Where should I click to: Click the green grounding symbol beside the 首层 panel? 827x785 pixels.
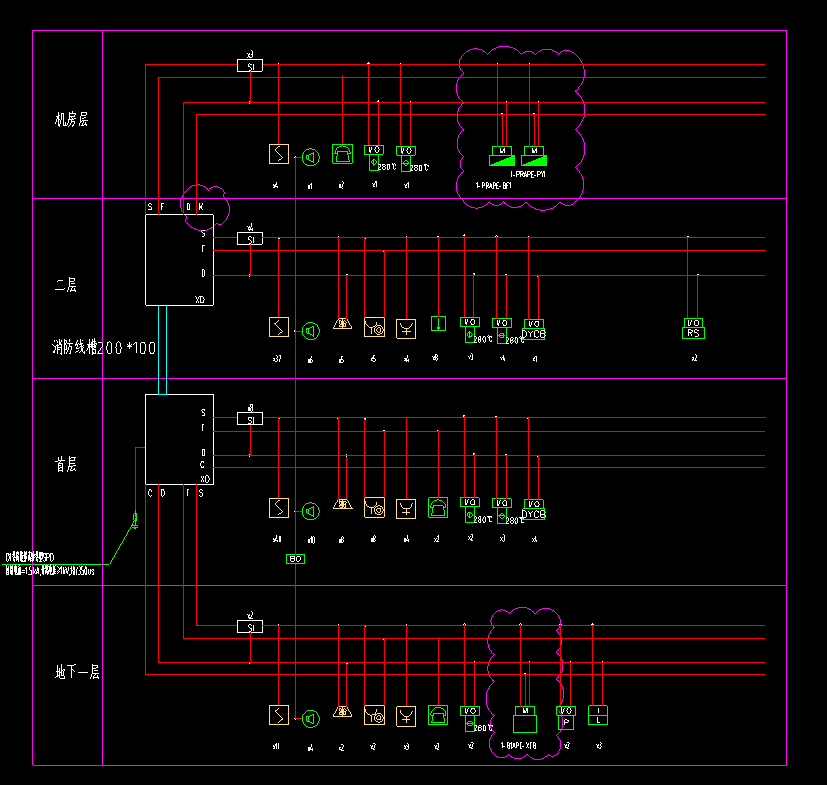pyautogui.click(x=135, y=520)
